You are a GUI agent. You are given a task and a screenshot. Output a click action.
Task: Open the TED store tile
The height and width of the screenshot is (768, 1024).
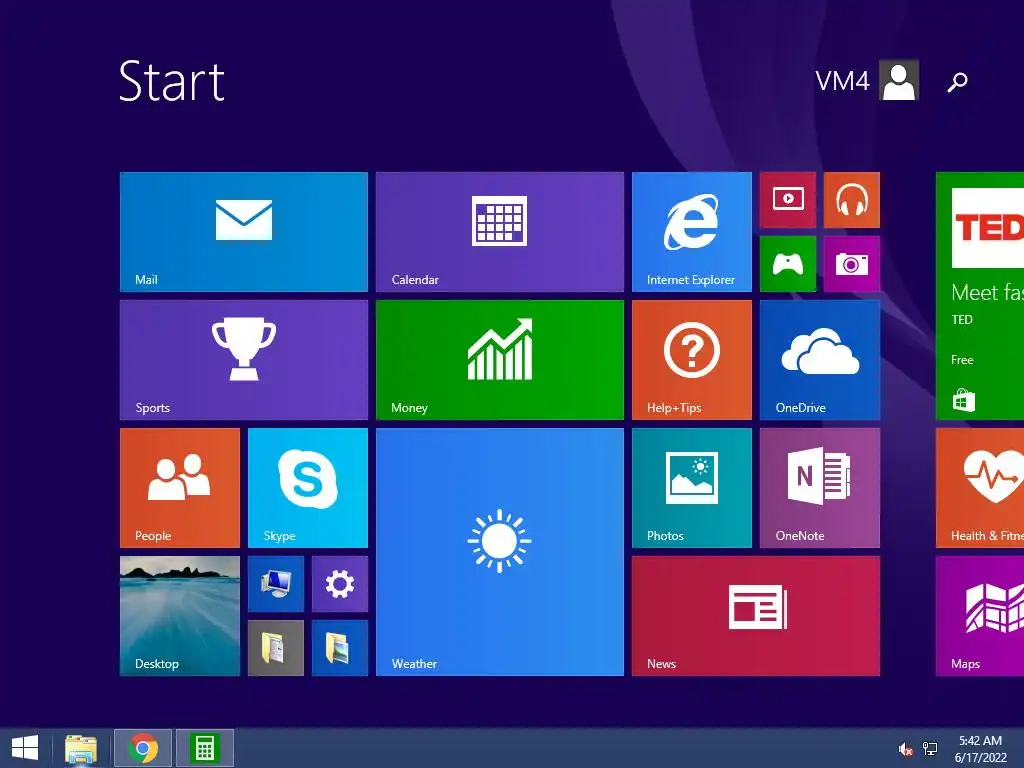click(x=980, y=296)
